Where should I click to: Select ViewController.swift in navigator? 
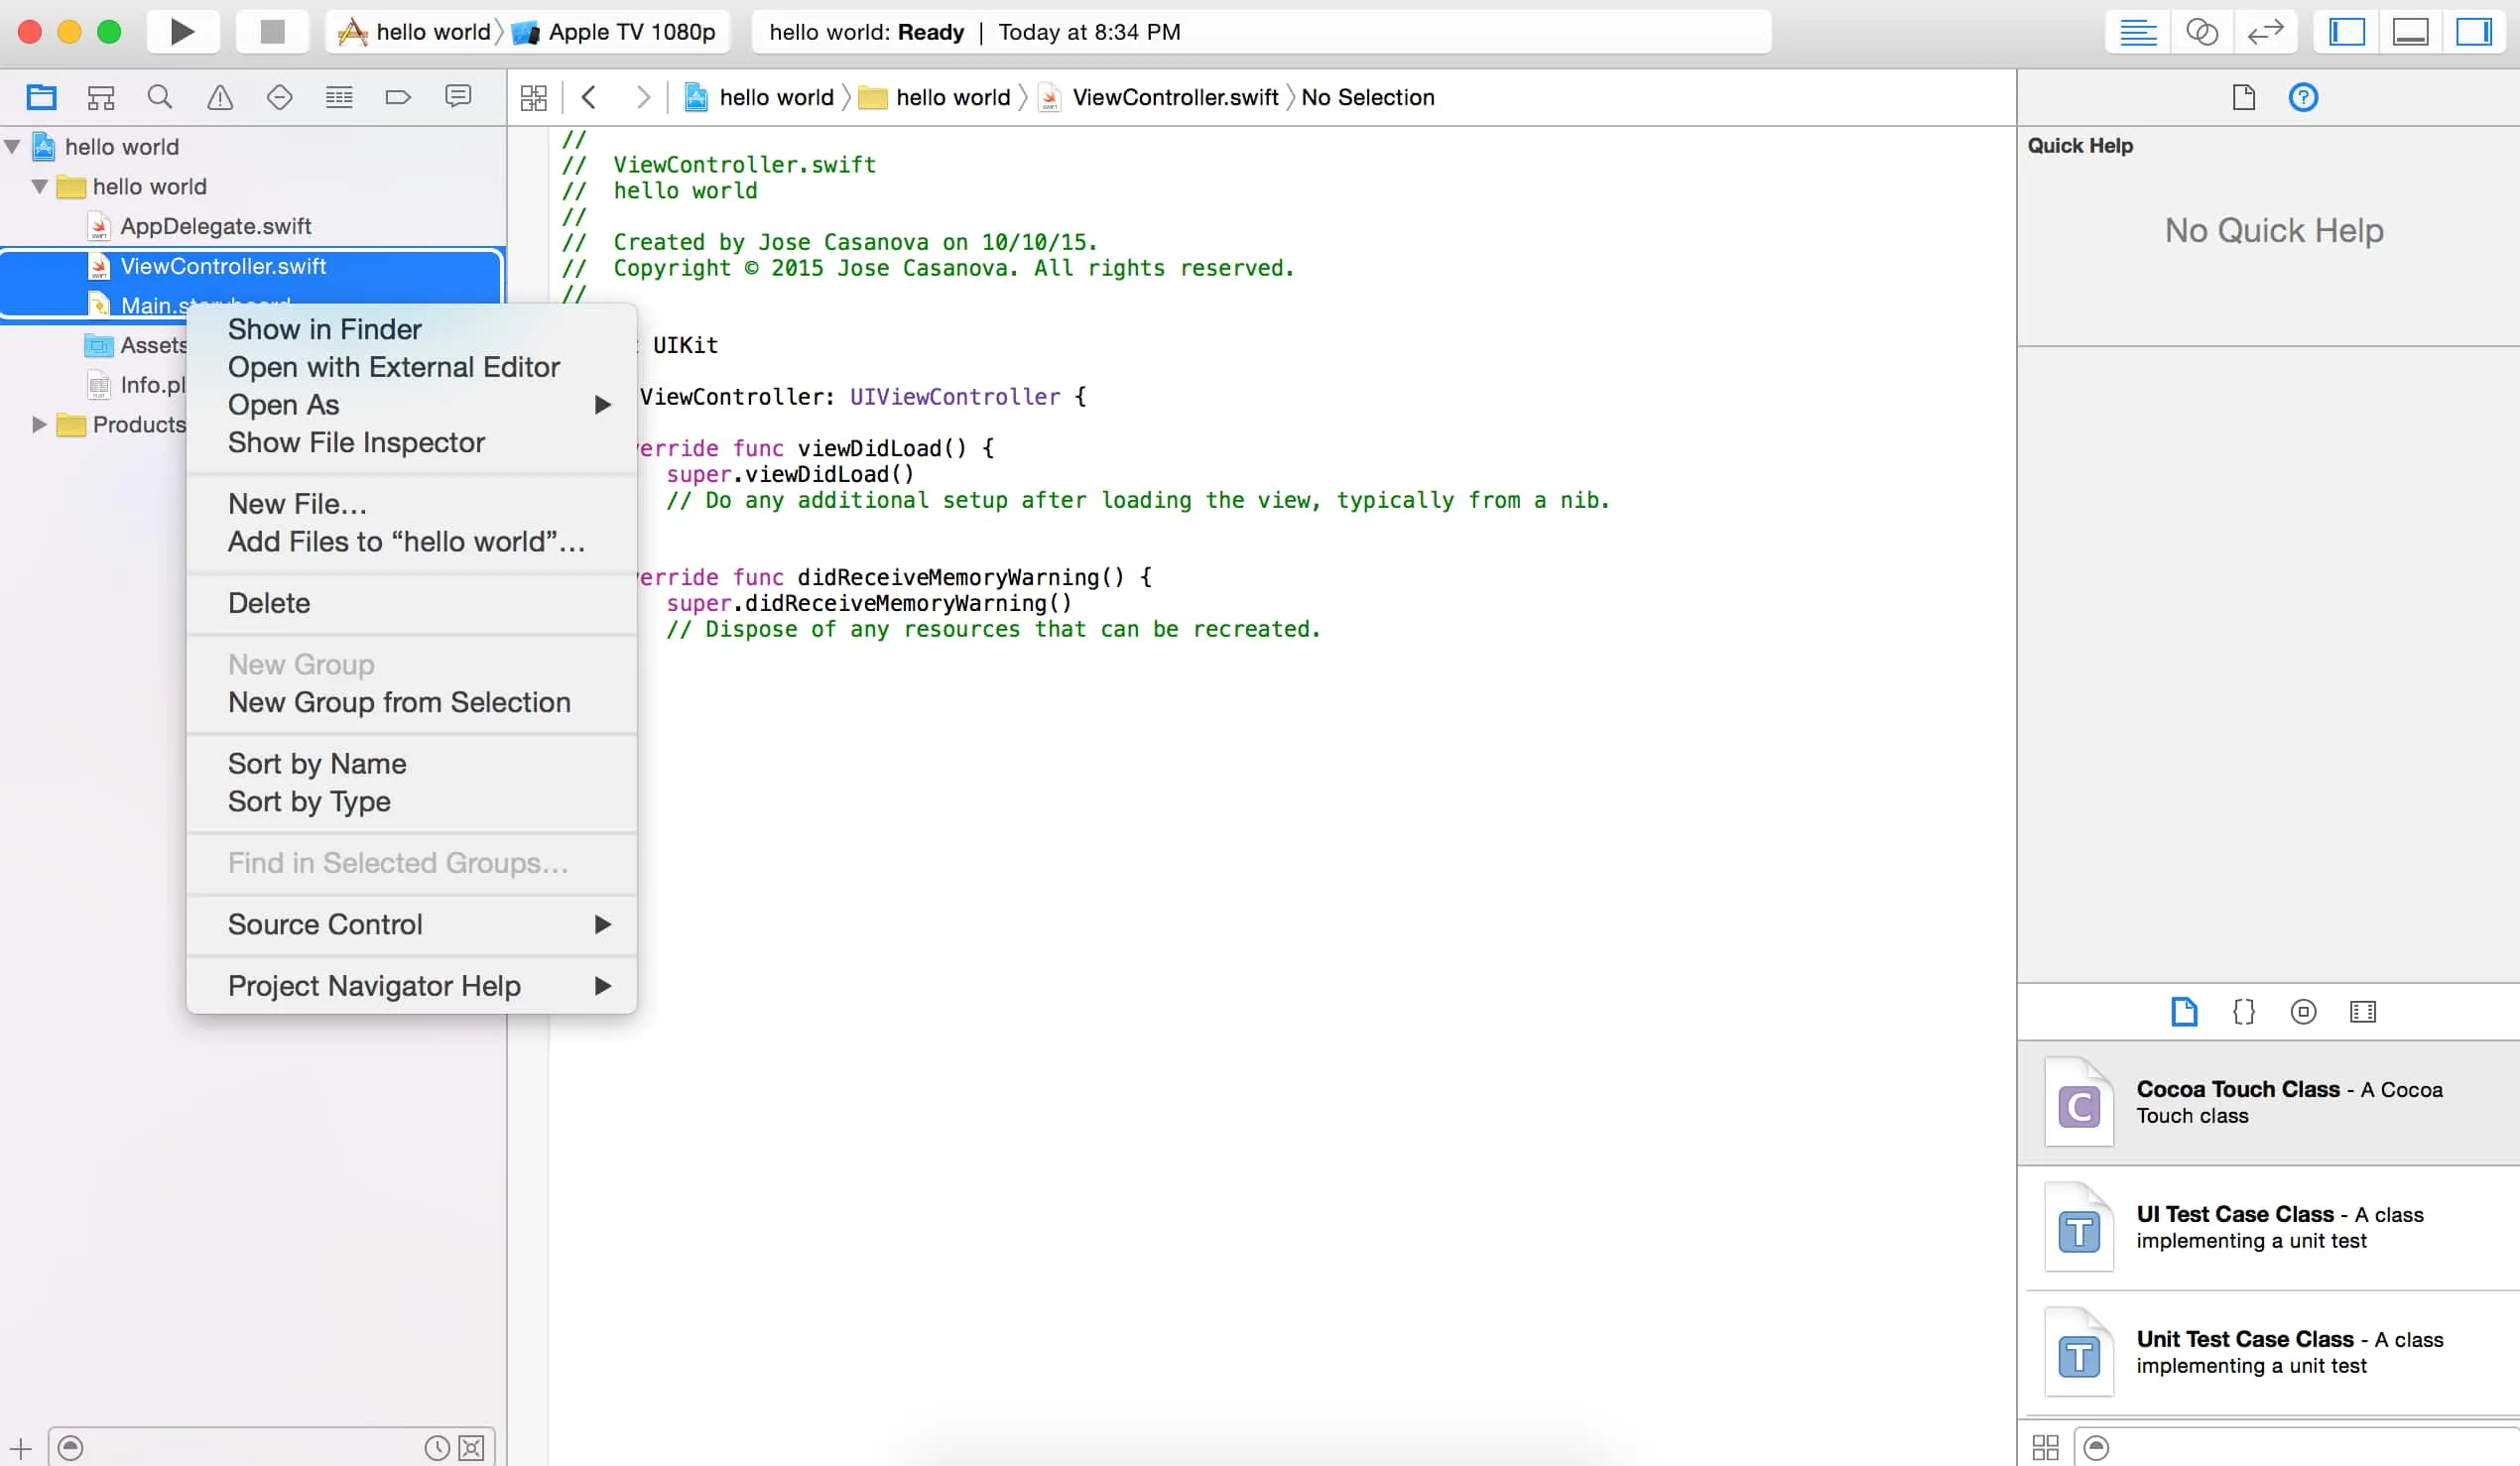pyautogui.click(x=252, y=267)
